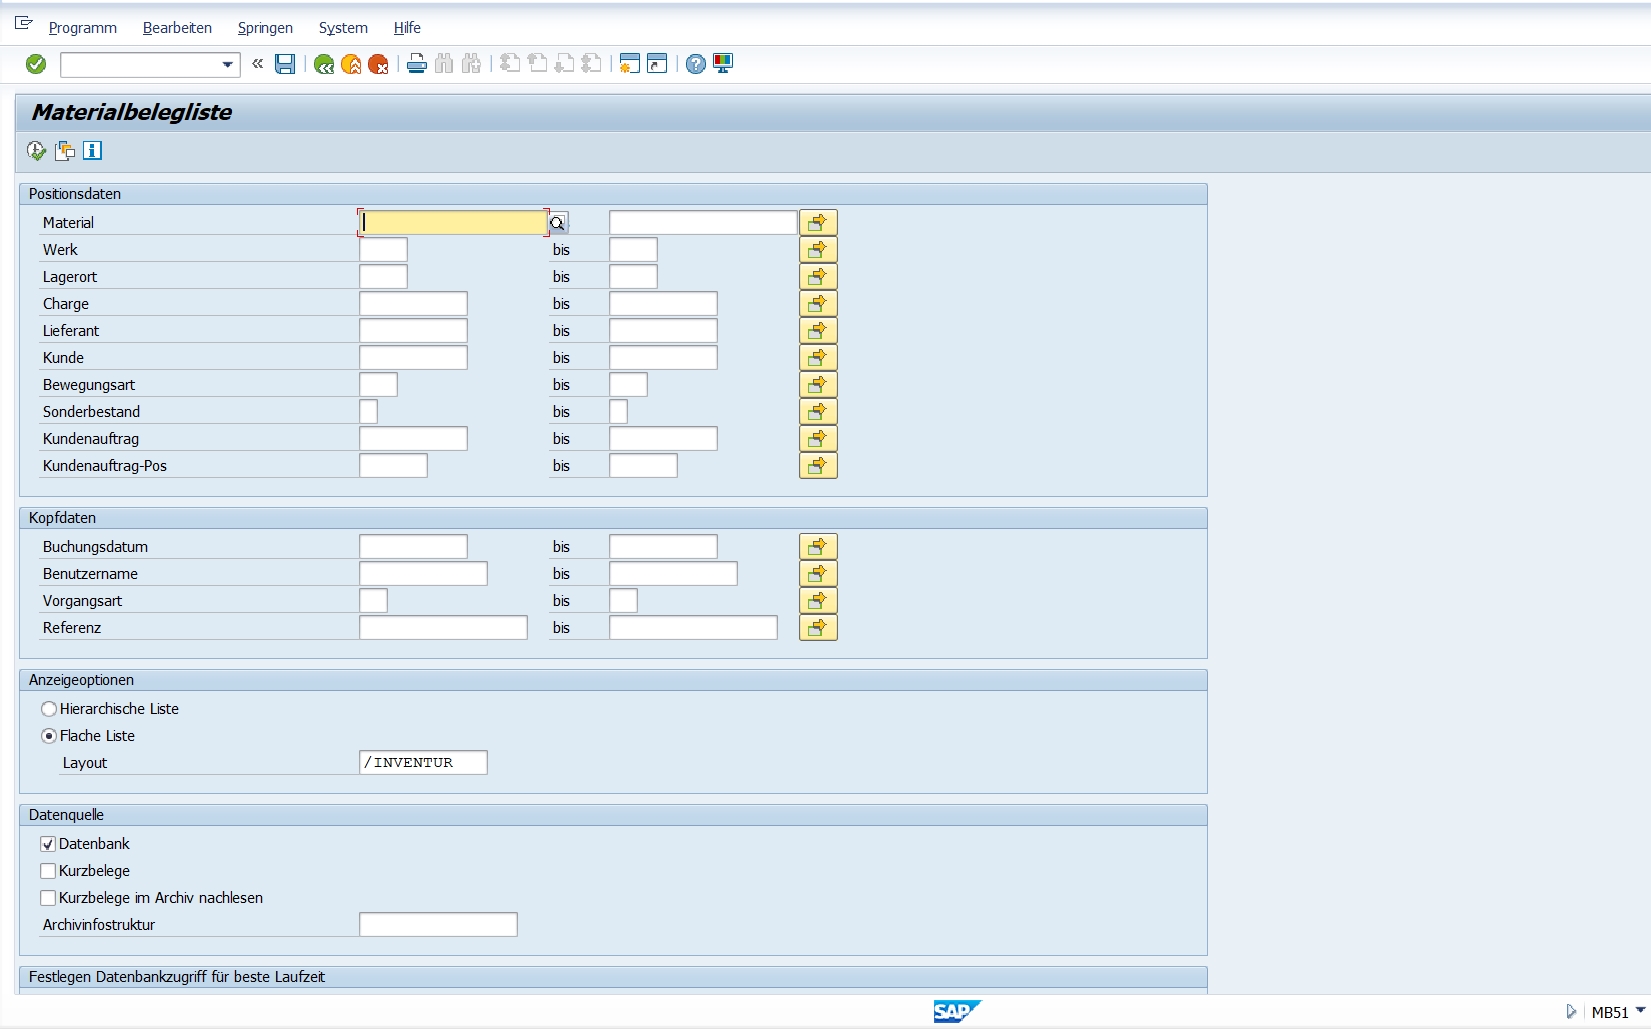Image resolution: width=1651 pixels, height=1029 pixels.
Task: Expand the status bar with the triangle icon
Action: [x=1571, y=1011]
